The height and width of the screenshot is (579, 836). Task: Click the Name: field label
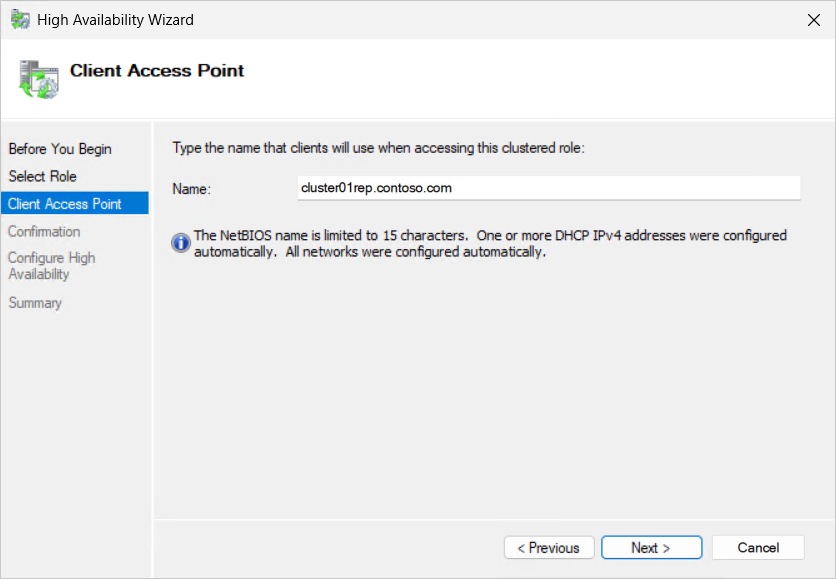click(x=191, y=189)
